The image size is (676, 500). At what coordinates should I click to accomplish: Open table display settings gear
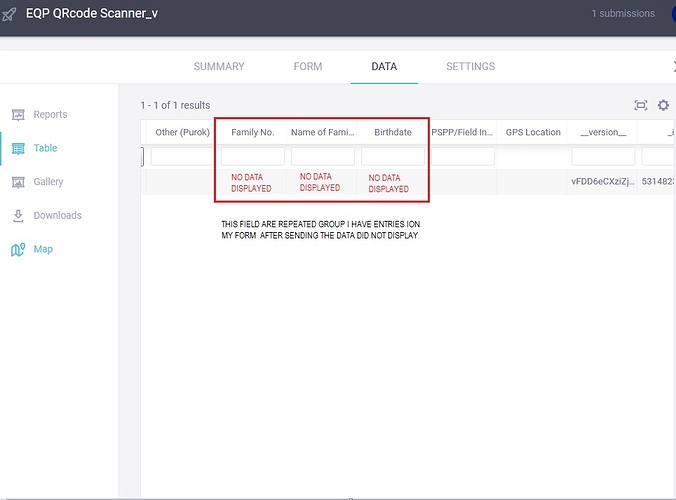tap(663, 105)
